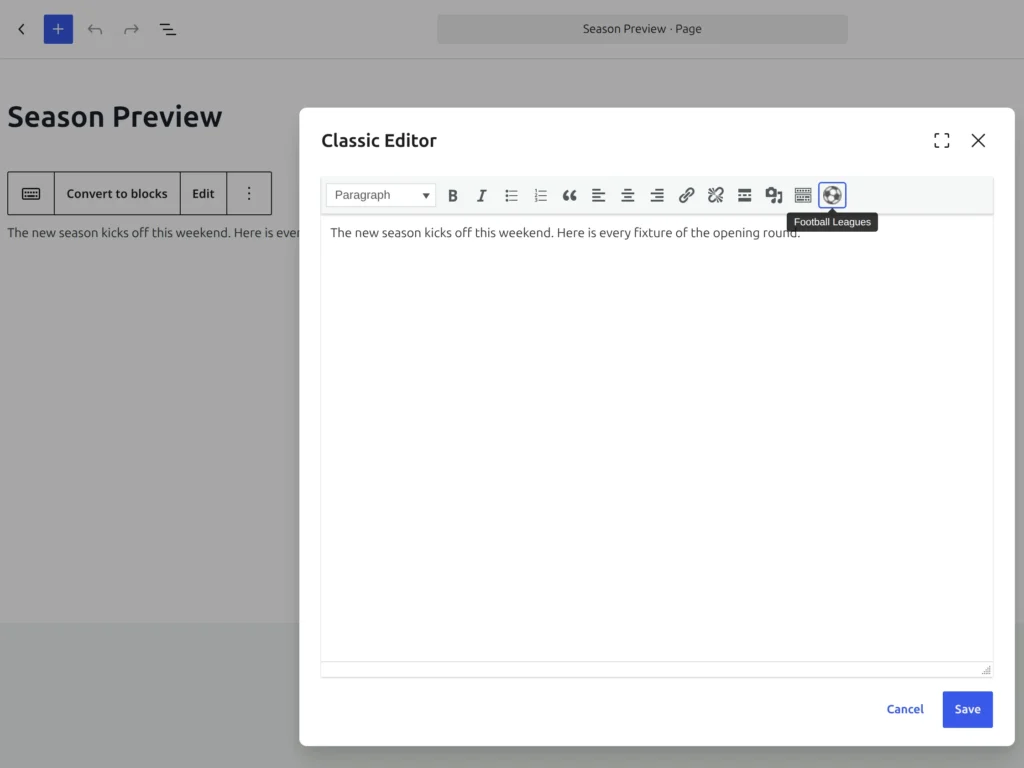Viewport: 1024px width, 768px height.
Task: Click the Season Preview · Page title bar
Action: pyautogui.click(x=642, y=29)
